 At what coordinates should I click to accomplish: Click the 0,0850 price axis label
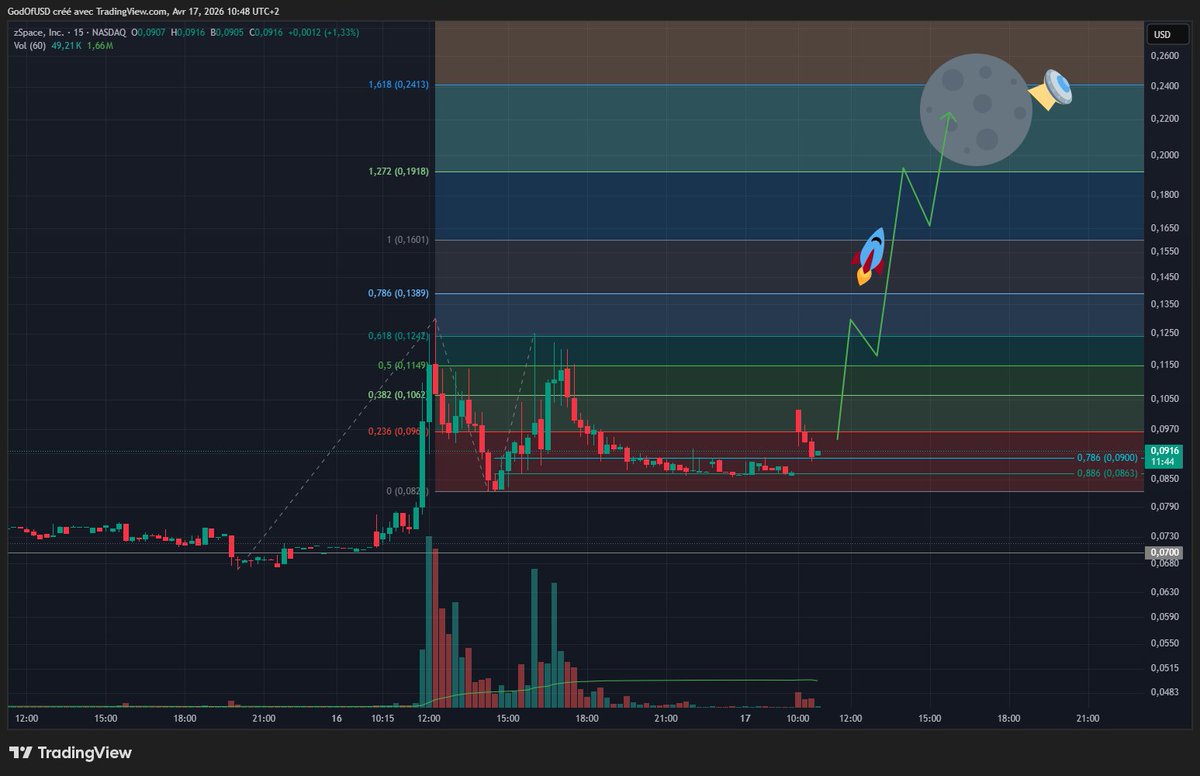[x=1164, y=479]
